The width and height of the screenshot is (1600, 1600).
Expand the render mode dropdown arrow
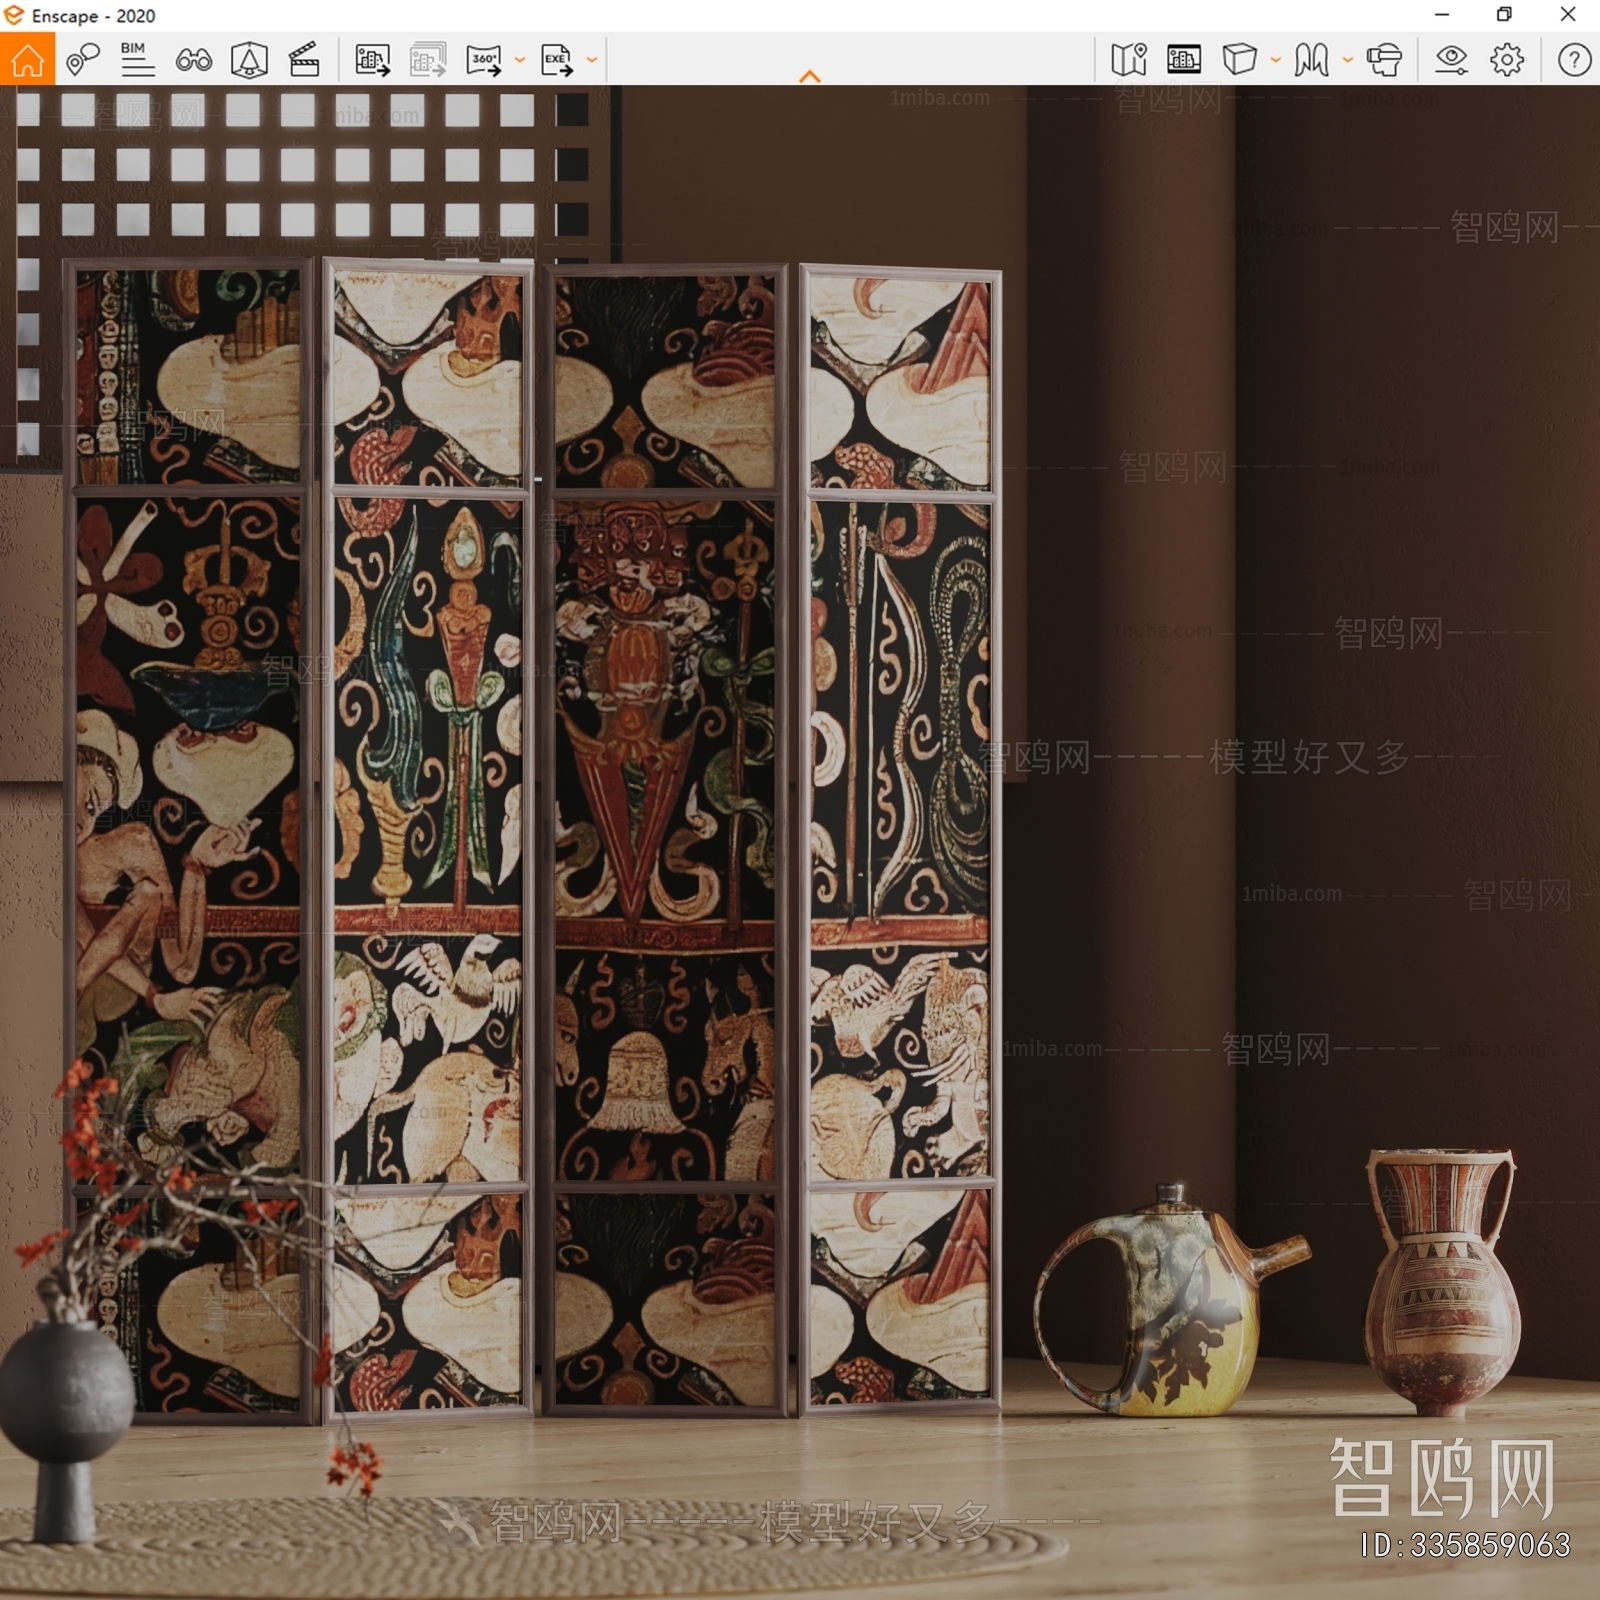coord(1348,60)
